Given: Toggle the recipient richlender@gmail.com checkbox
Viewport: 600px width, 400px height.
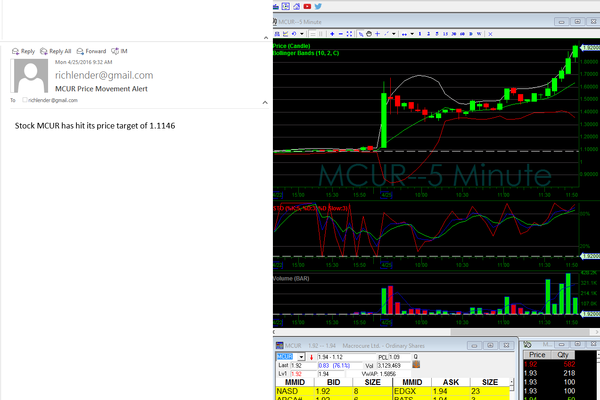Looking at the screenshot, I should pos(25,101).
